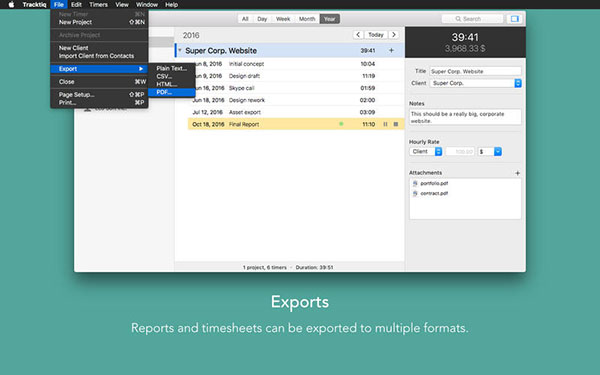Click the Search field
The width and height of the screenshot is (600, 375).
pyautogui.click(x=472, y=19)
